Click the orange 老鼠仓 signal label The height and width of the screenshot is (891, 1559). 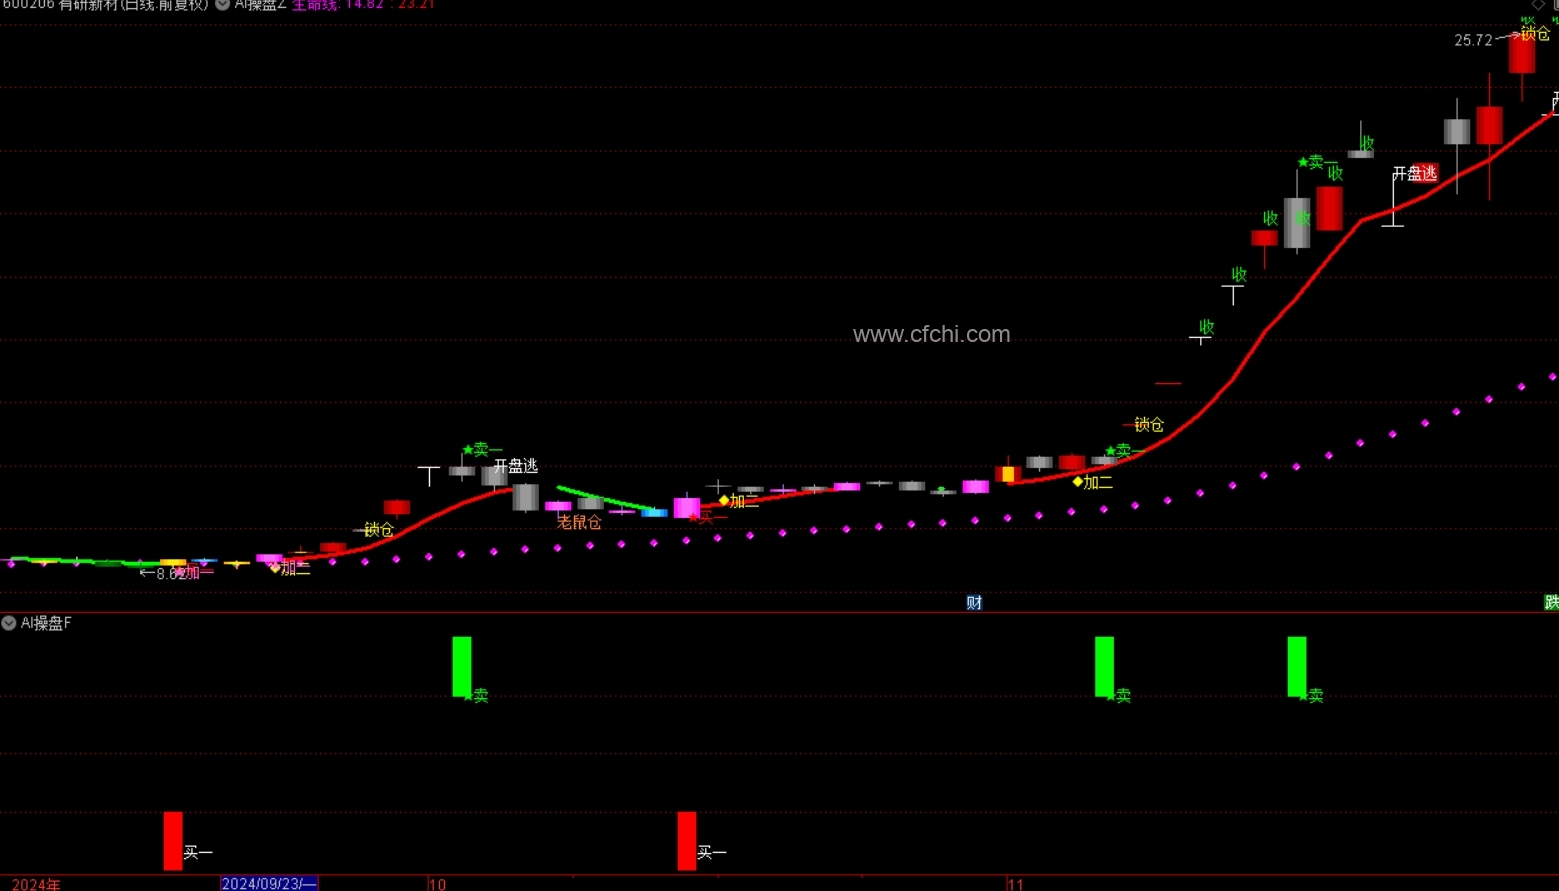(x=579, y=522)
